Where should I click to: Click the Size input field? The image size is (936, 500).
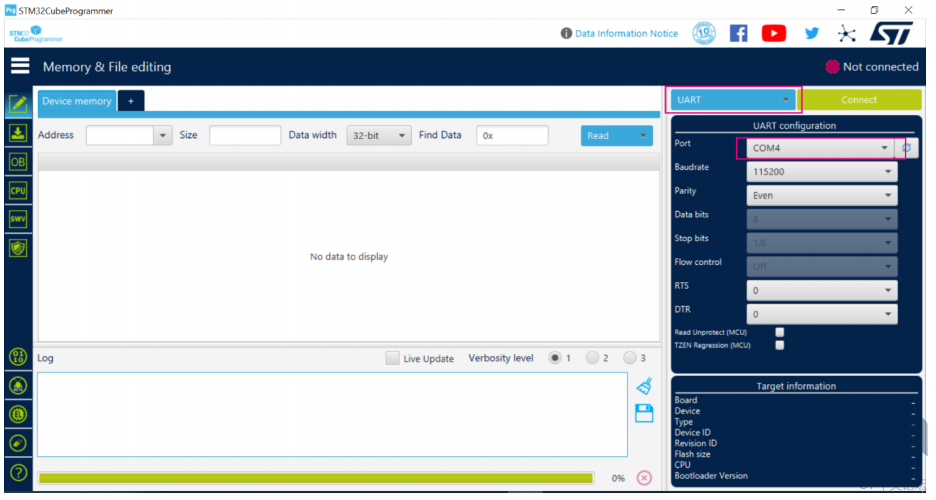pyautogui.click(x=245, y=135)
